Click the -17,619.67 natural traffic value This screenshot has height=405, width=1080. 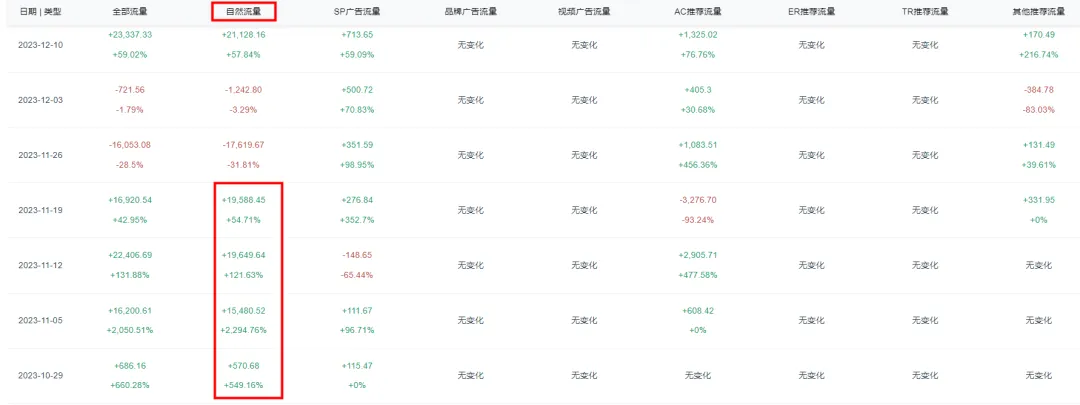point(244,145)
